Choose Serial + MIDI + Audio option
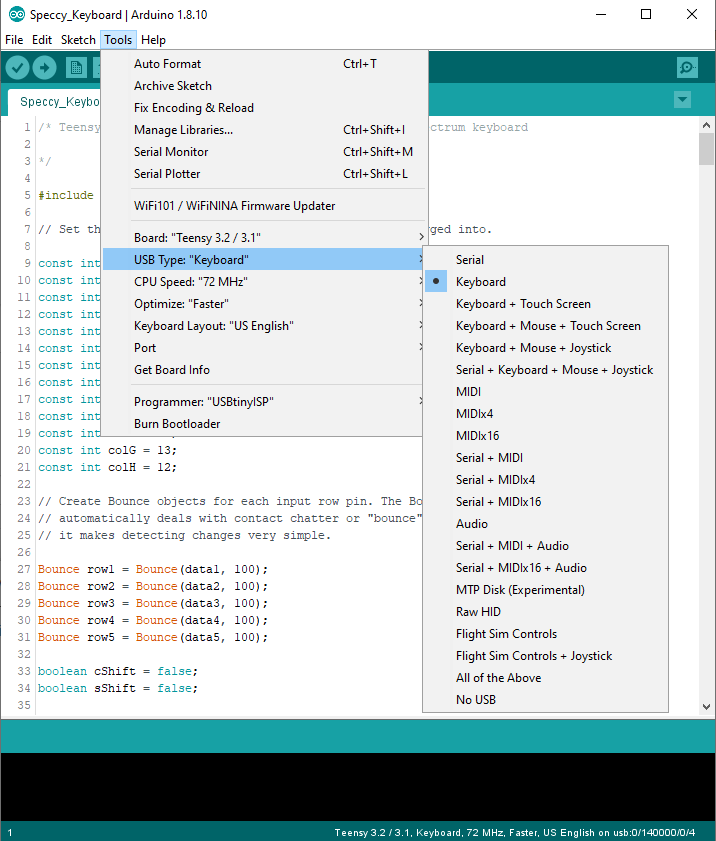 [x=545, y=545]
